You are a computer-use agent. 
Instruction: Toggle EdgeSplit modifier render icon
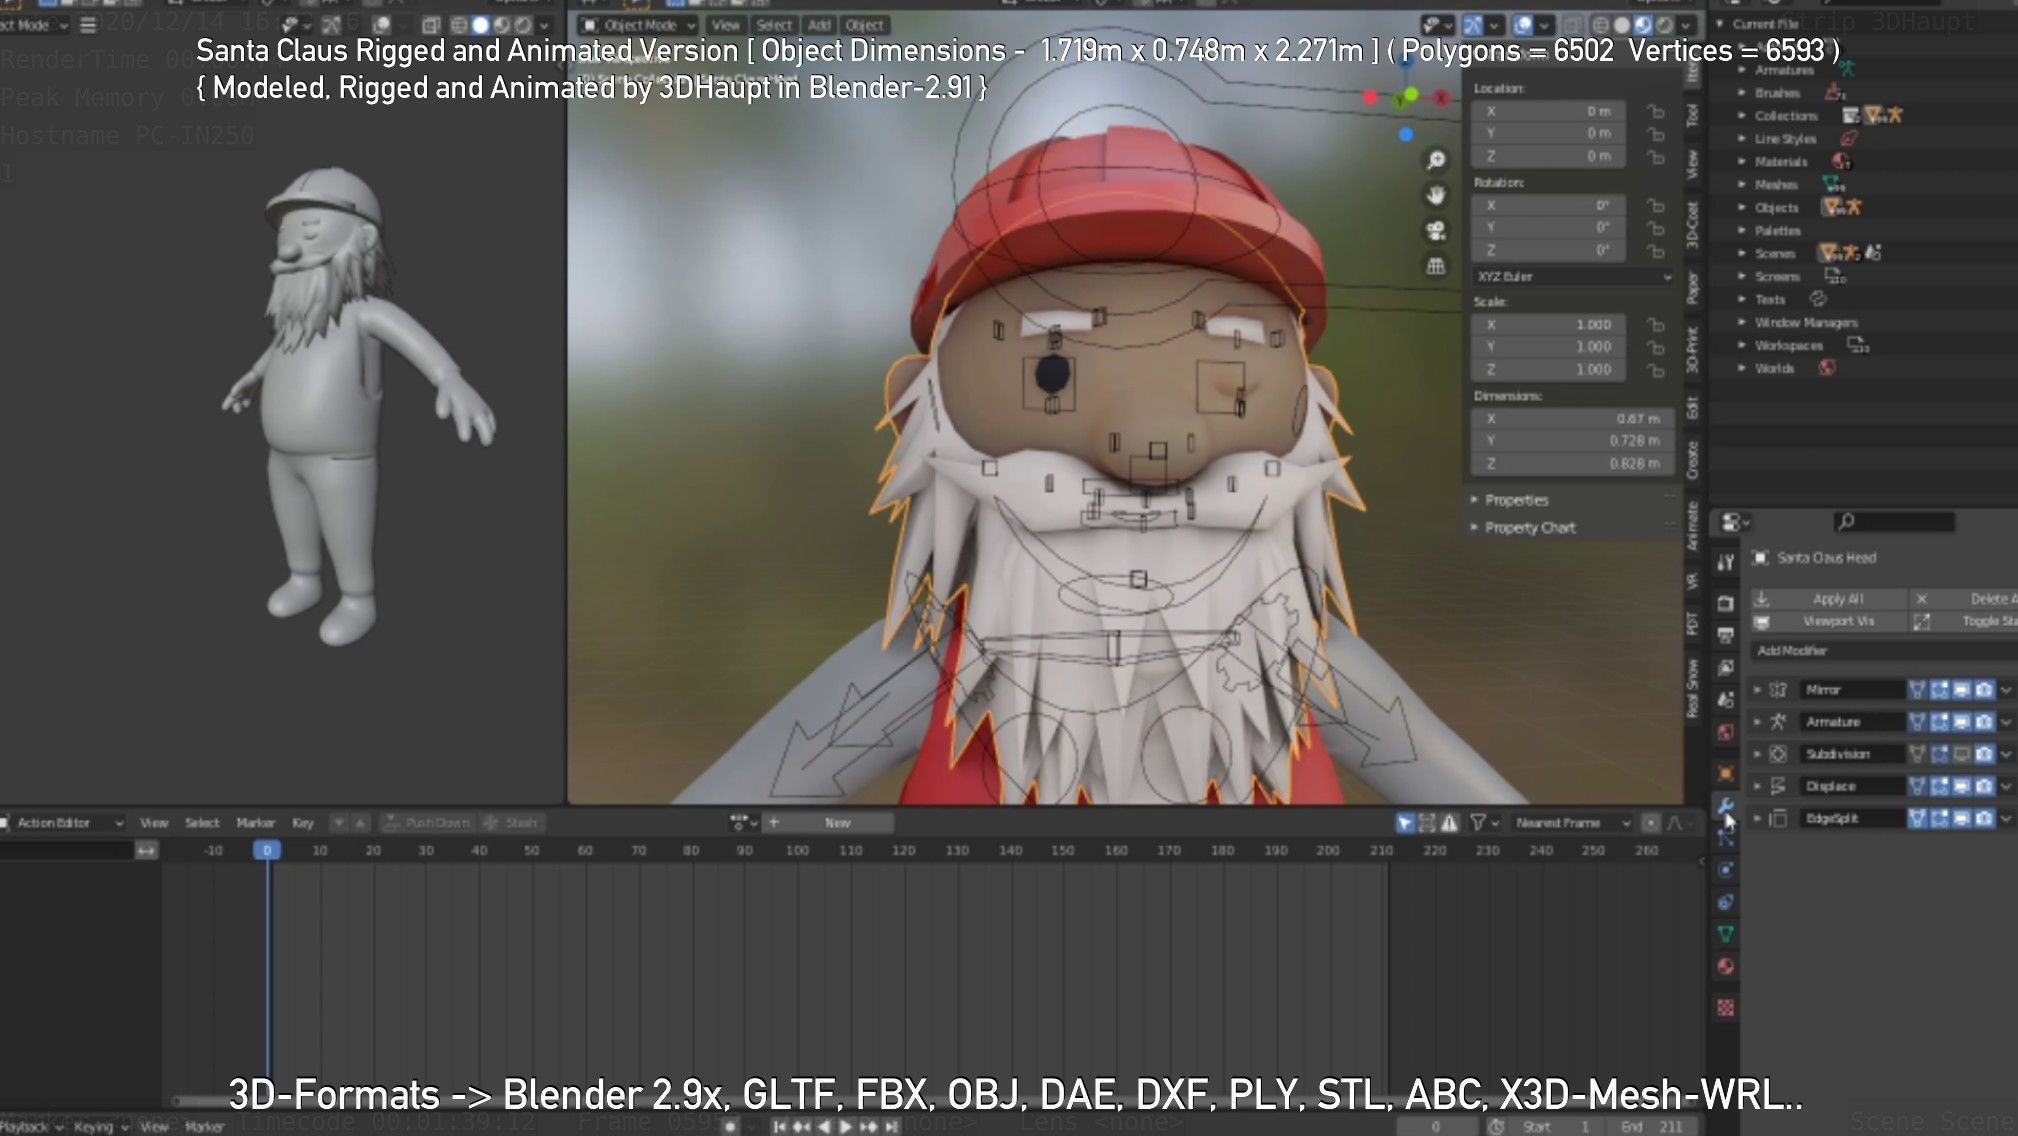[x=1983, y=818]
